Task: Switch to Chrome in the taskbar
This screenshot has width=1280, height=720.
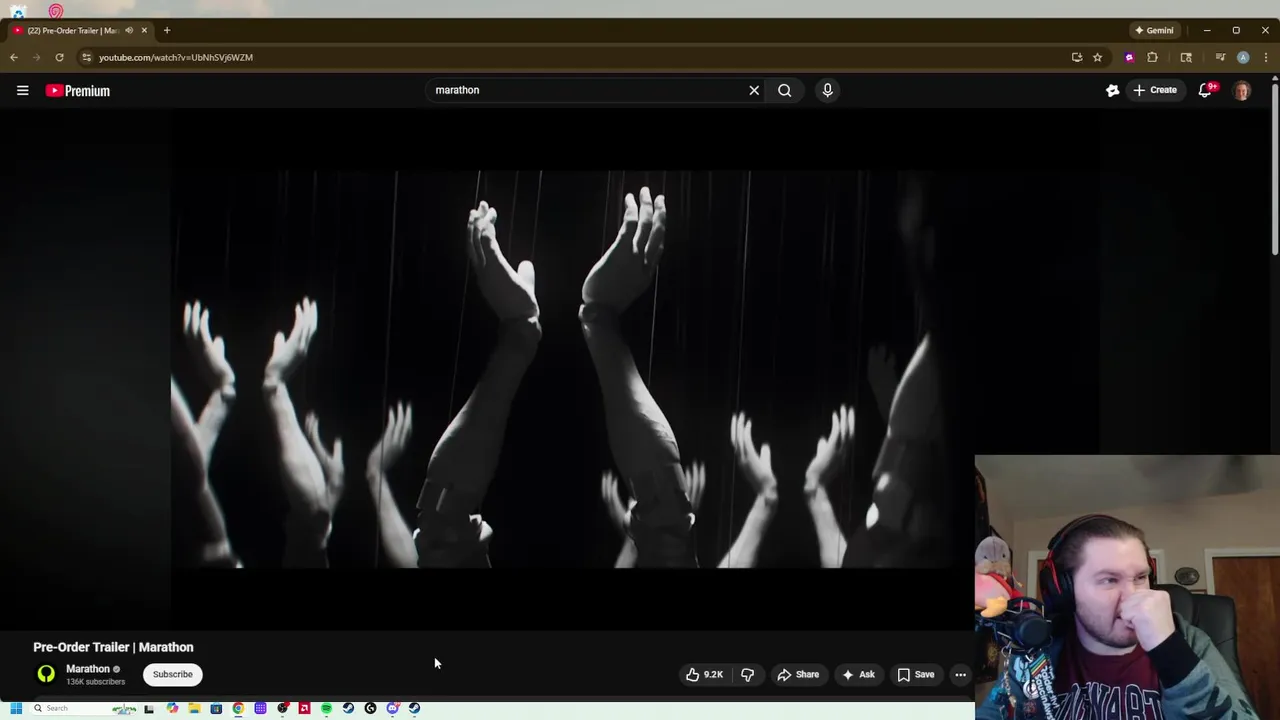Action: click(x=238, y=708)
